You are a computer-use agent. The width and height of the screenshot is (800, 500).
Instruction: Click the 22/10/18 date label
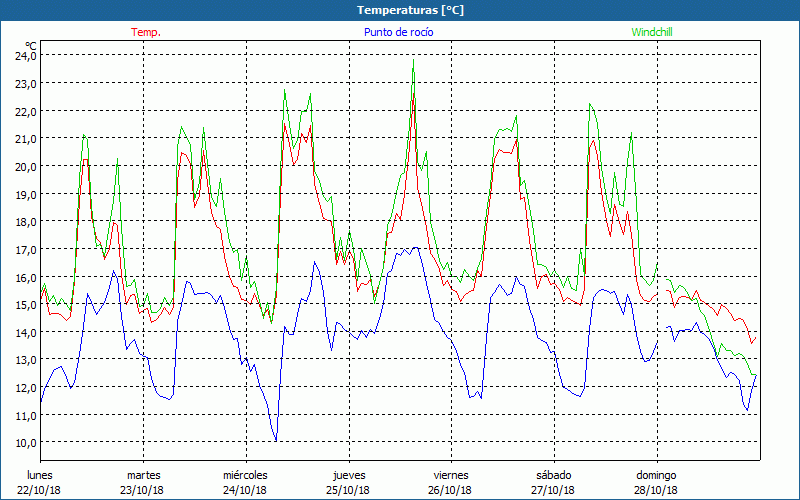coord(39,490)
